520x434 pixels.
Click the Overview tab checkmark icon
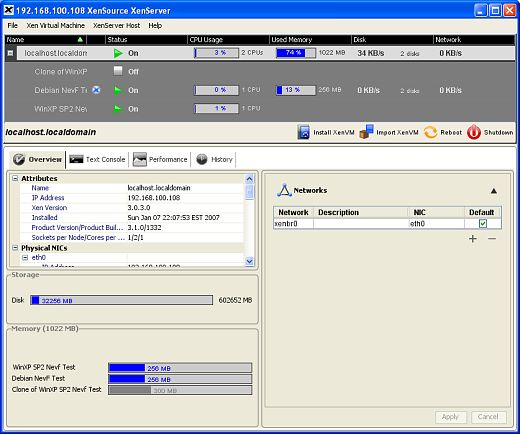[19, 160]
